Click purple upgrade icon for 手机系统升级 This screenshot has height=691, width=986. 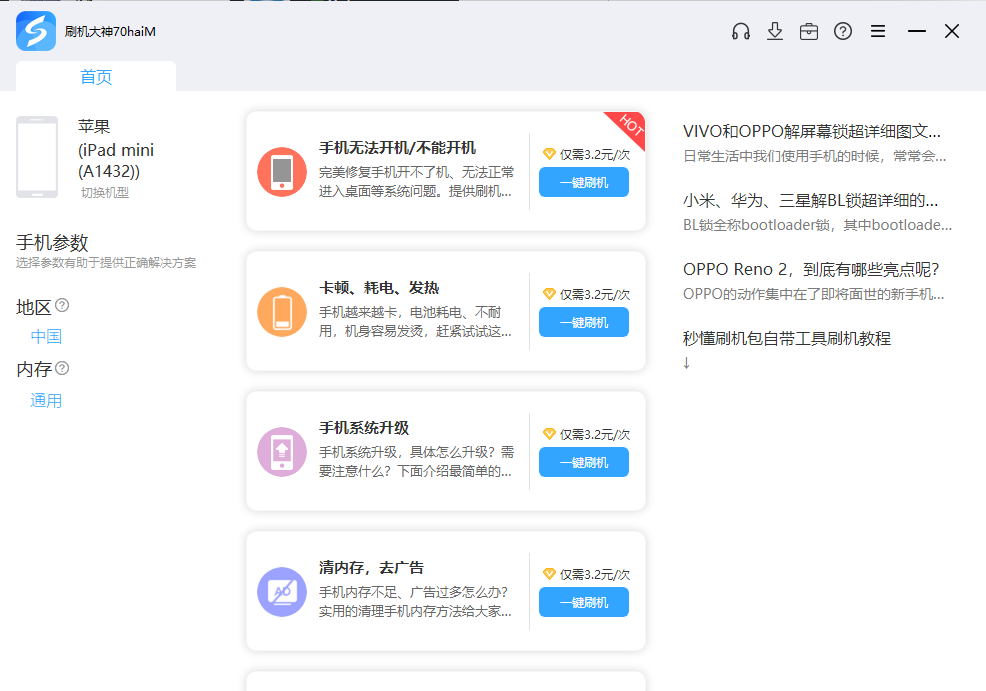tap(282, 452)
